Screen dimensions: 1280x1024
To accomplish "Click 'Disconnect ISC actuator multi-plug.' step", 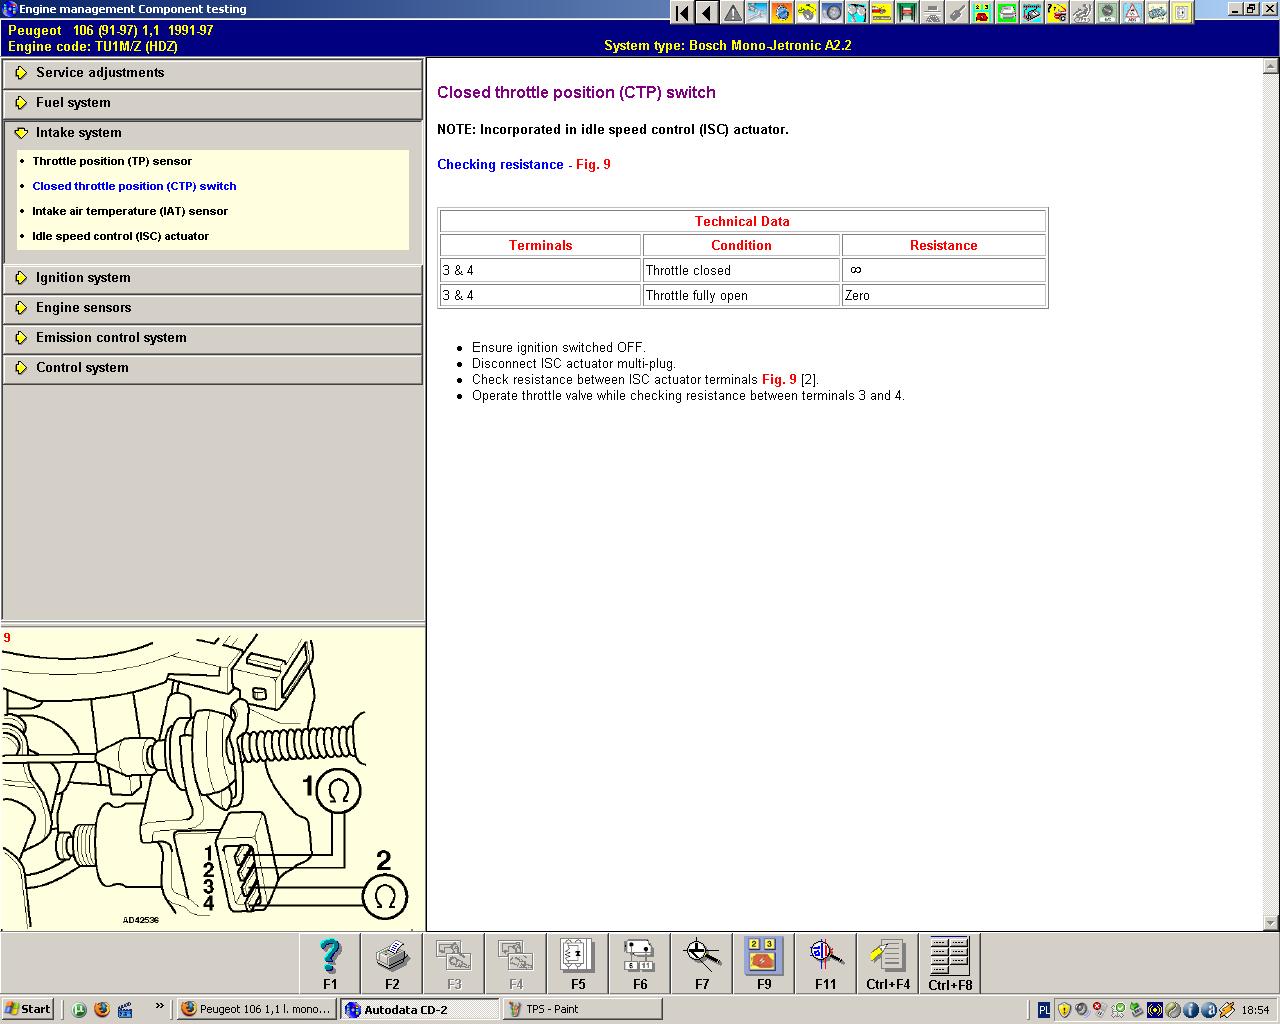I will point(574,364).
